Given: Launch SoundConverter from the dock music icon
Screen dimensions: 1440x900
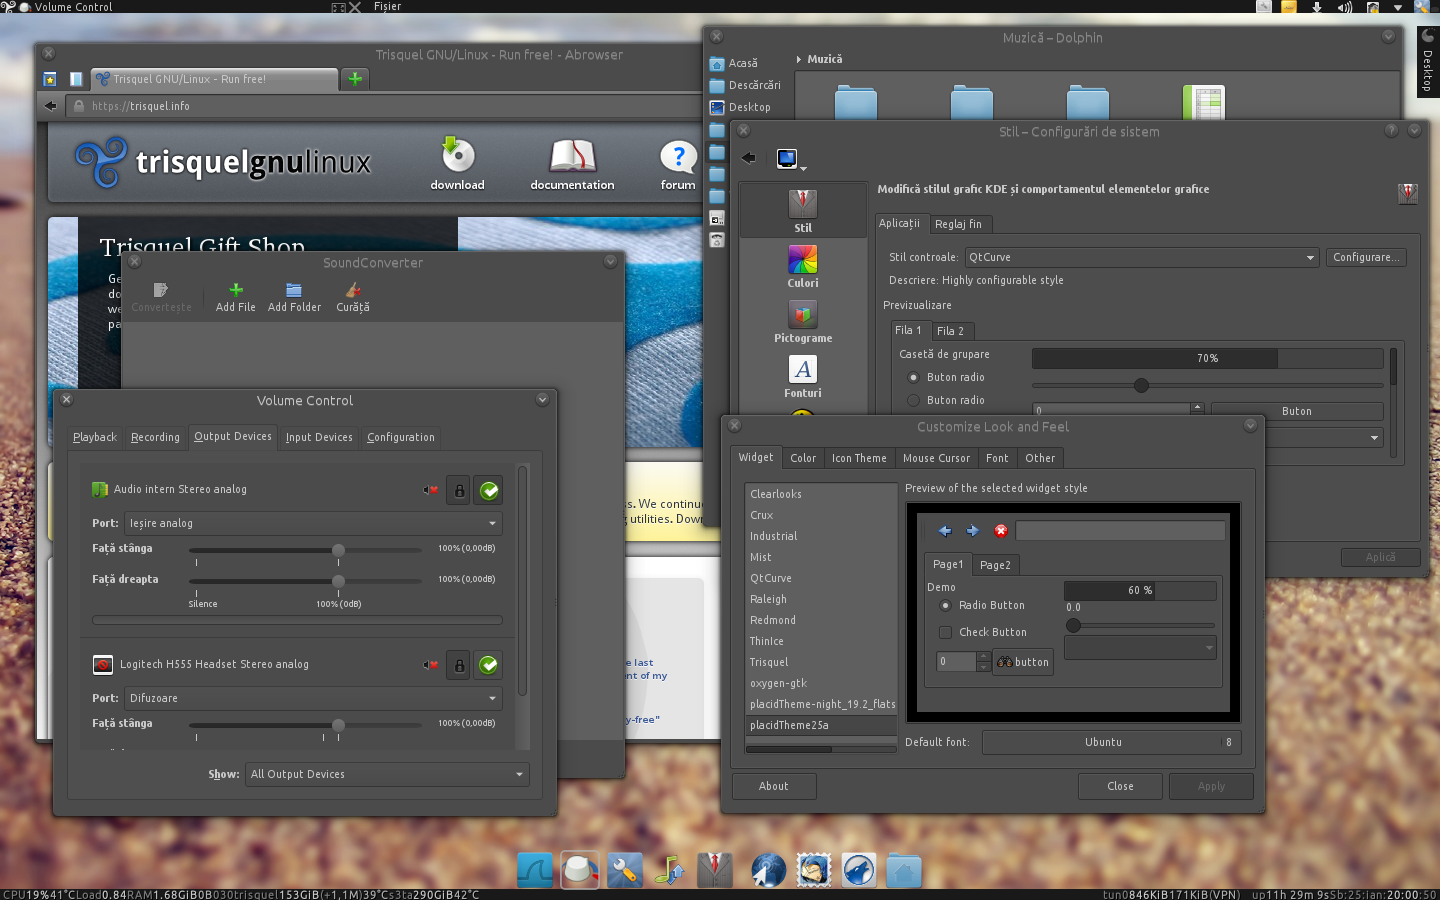Looking at the screenshot, I should (x=670, y=870).
